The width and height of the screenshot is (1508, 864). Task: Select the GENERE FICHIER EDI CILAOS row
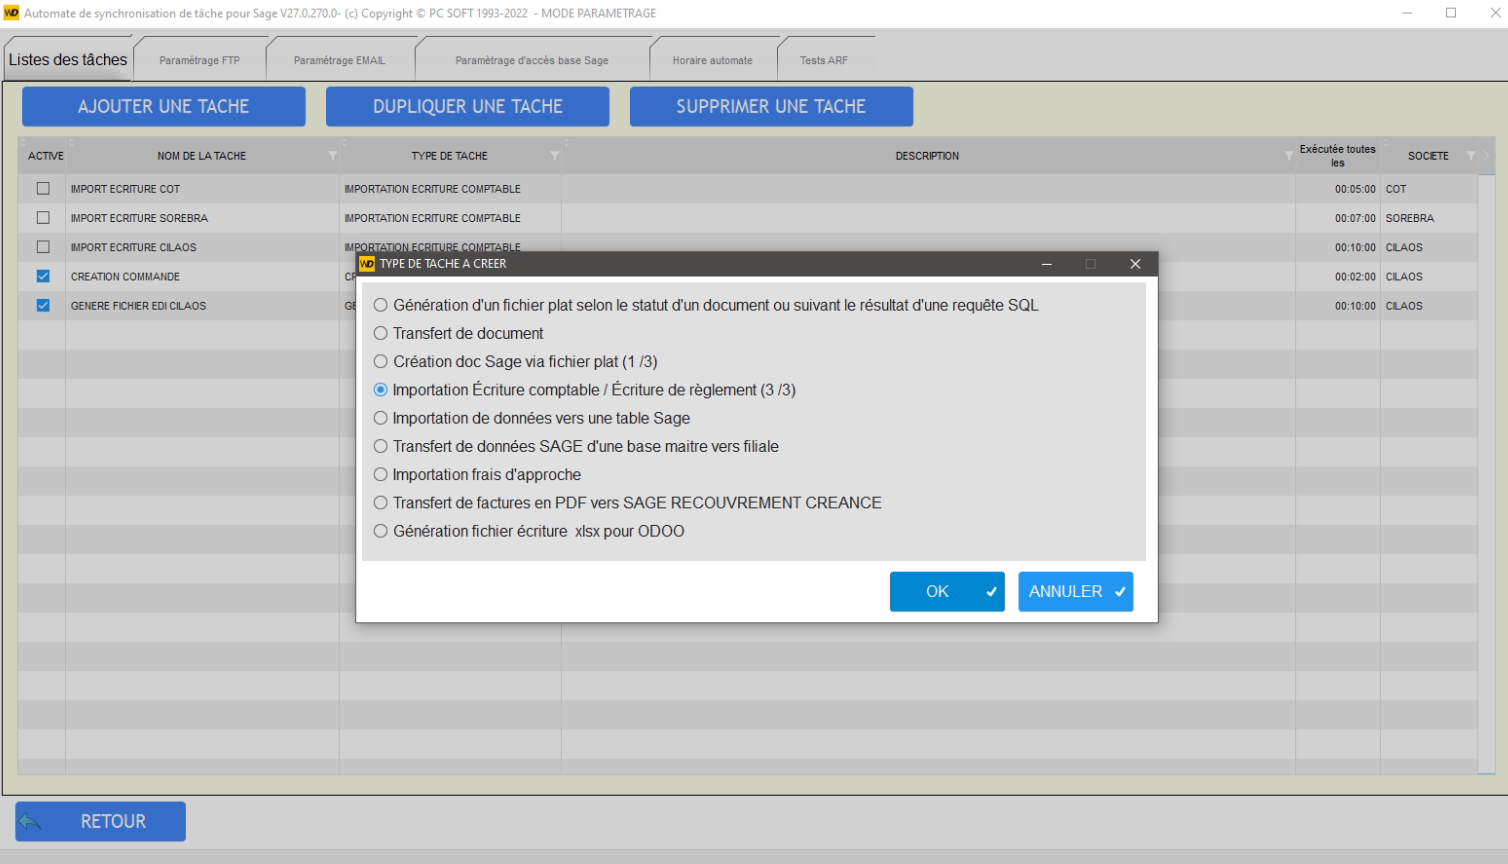138,306
